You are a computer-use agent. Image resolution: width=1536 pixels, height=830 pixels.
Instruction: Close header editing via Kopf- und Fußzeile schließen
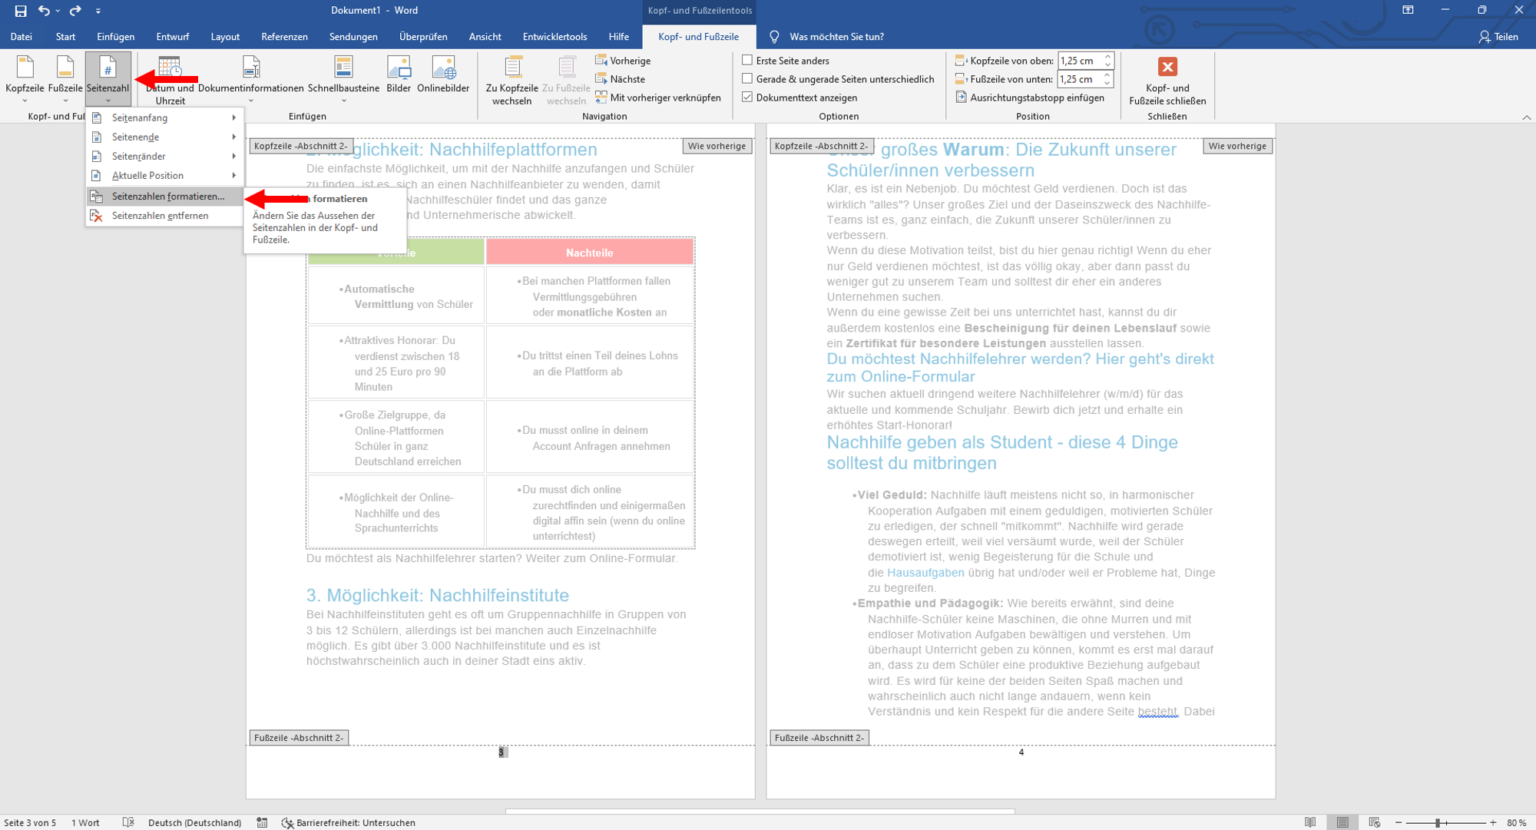coord(1167,80)
